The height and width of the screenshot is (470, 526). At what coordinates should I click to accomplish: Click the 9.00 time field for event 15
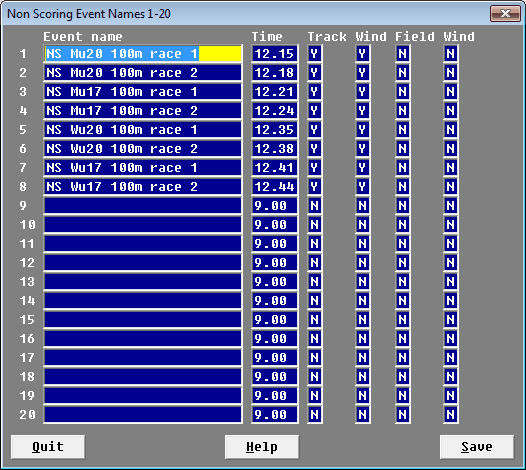275,319
